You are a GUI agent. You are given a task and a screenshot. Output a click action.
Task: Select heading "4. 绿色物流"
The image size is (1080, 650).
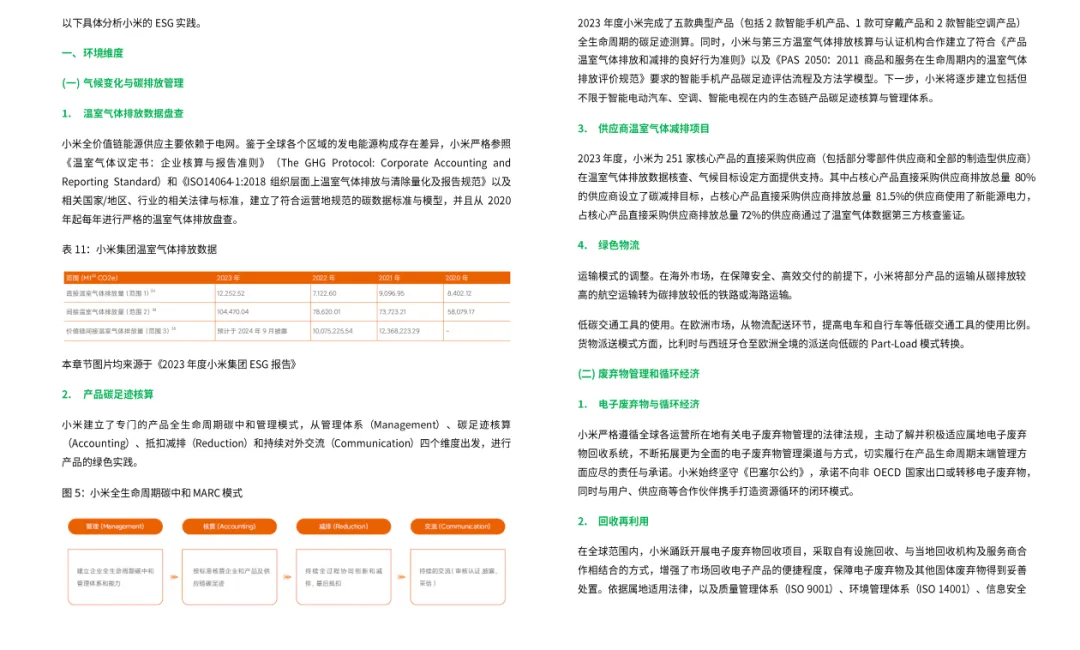[608, 245]
